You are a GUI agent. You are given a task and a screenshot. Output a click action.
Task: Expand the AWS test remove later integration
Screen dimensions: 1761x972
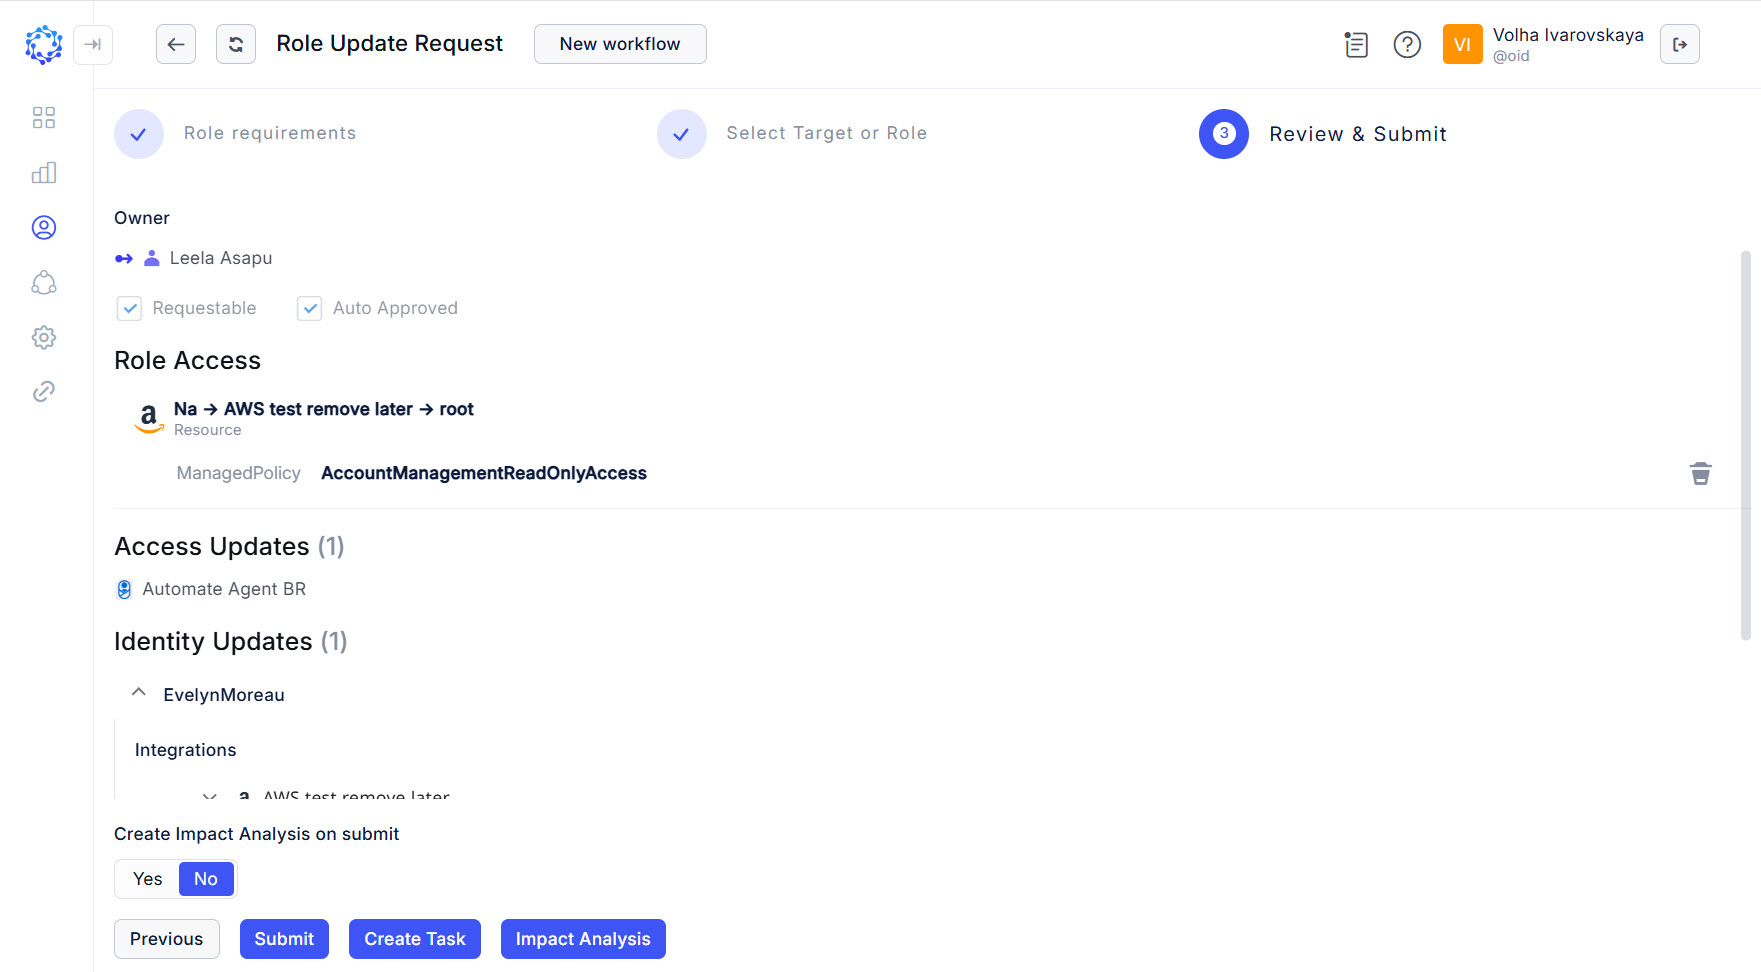coord(210,796)
